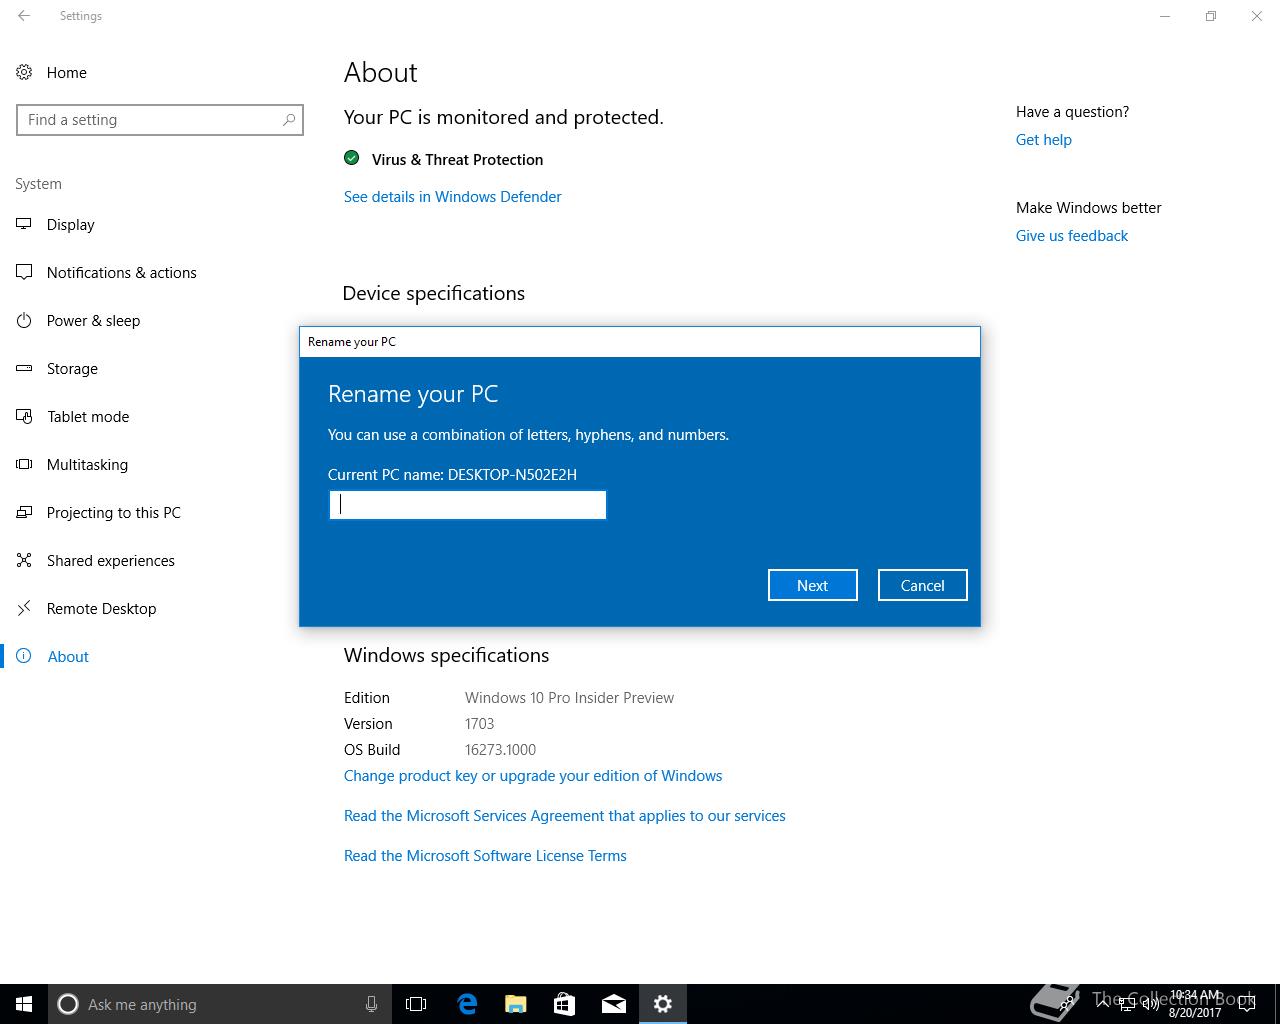Open the Windows Start menu
The height and width of the screenshot is (1024, 1280).
24,1004
